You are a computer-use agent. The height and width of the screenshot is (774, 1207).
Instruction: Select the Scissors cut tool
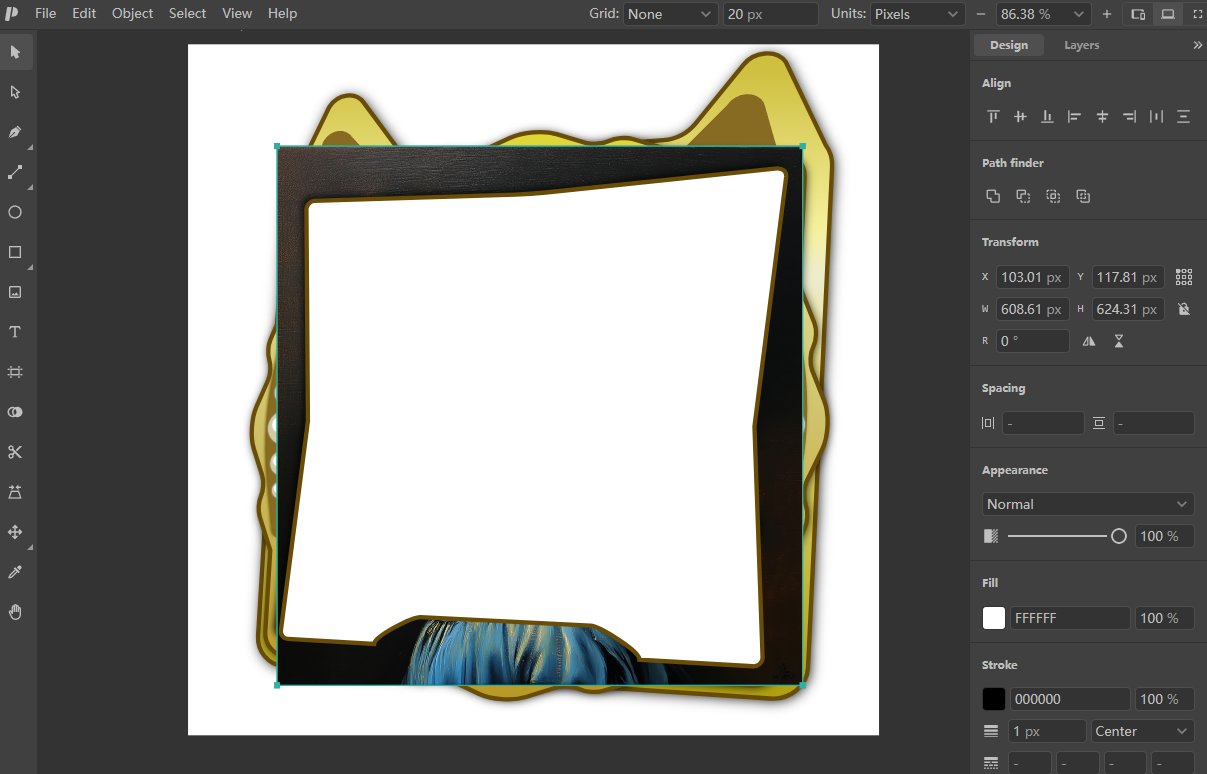[15, 452]
